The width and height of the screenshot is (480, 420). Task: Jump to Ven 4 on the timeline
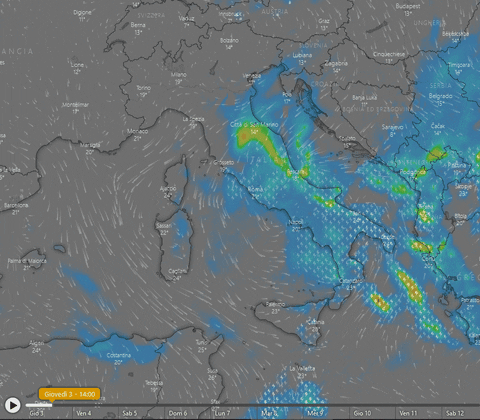click(84, 413)
